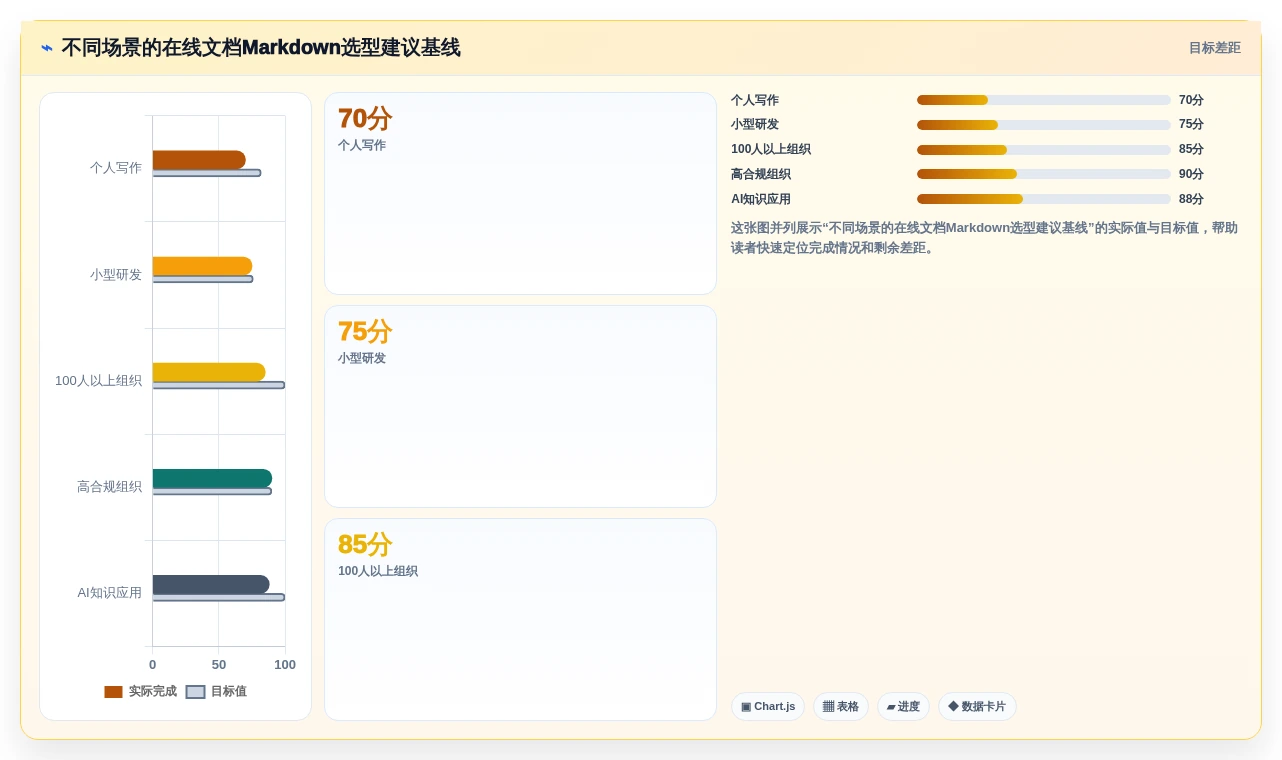Click the 100人以上组织 axis label in chart

98,380
